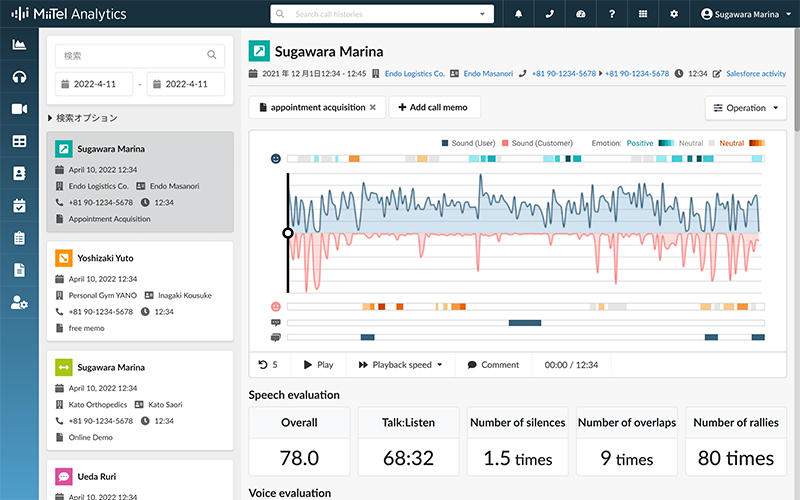Select the Sugawara Marina Kato Orthopedics card

[x=140, y=400]
